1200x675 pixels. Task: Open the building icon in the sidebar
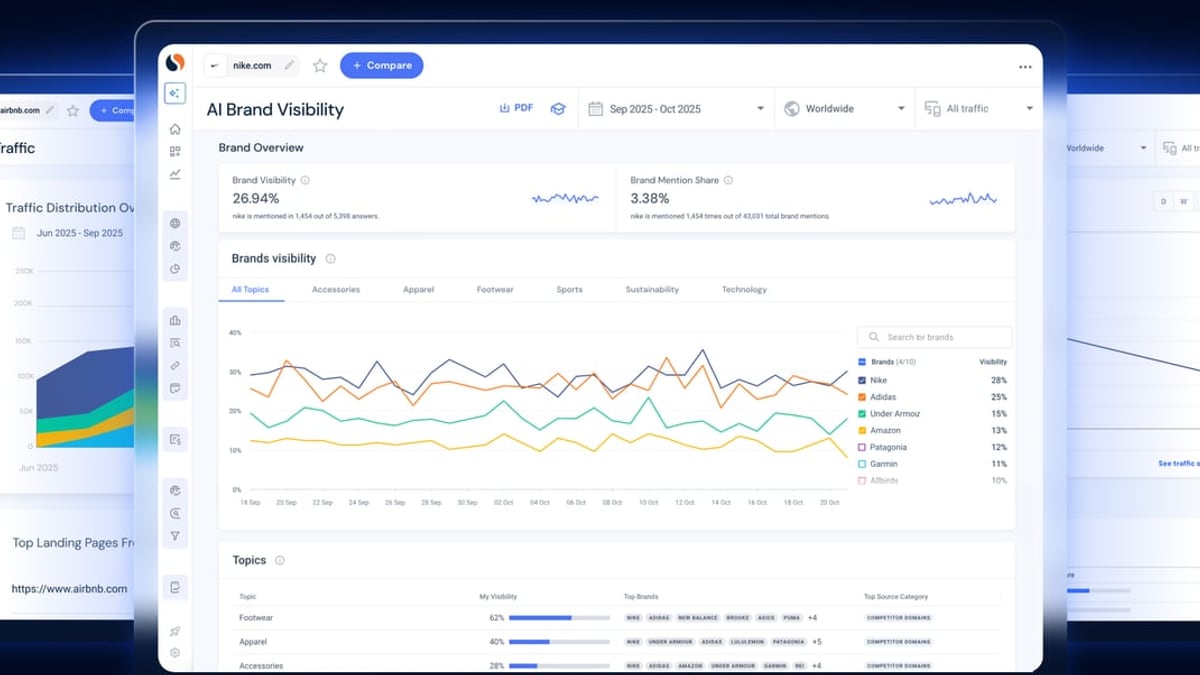coord(175,320)
